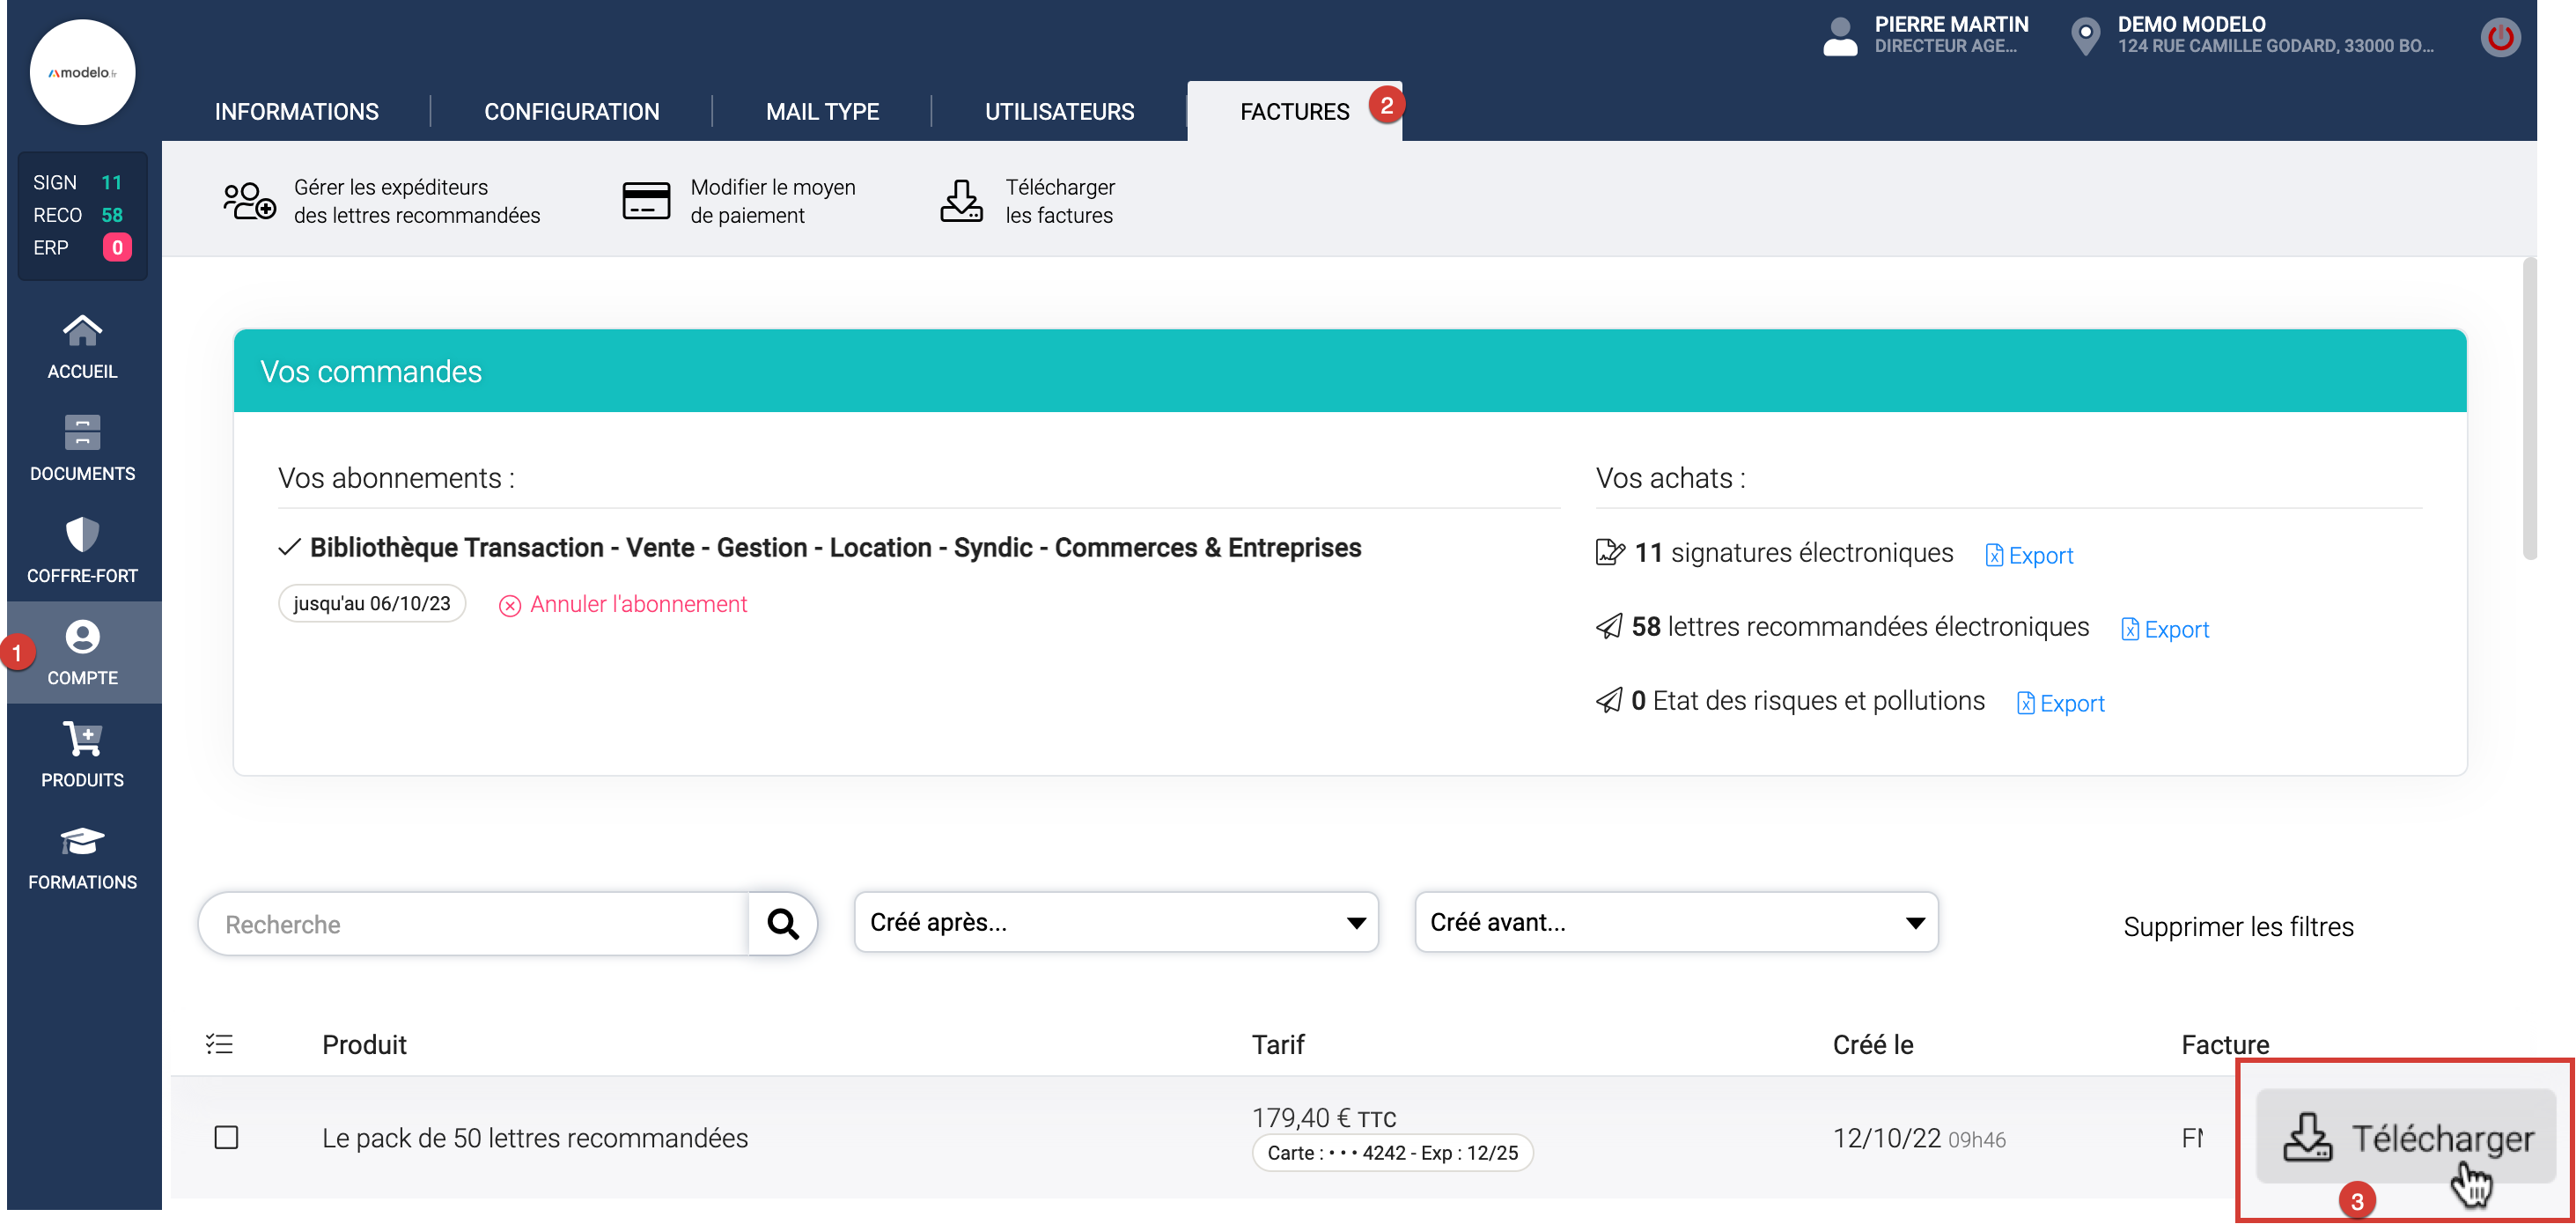Go to Produits cart icon
This screenshot has height=1224, width=2576.
point(82,754)
